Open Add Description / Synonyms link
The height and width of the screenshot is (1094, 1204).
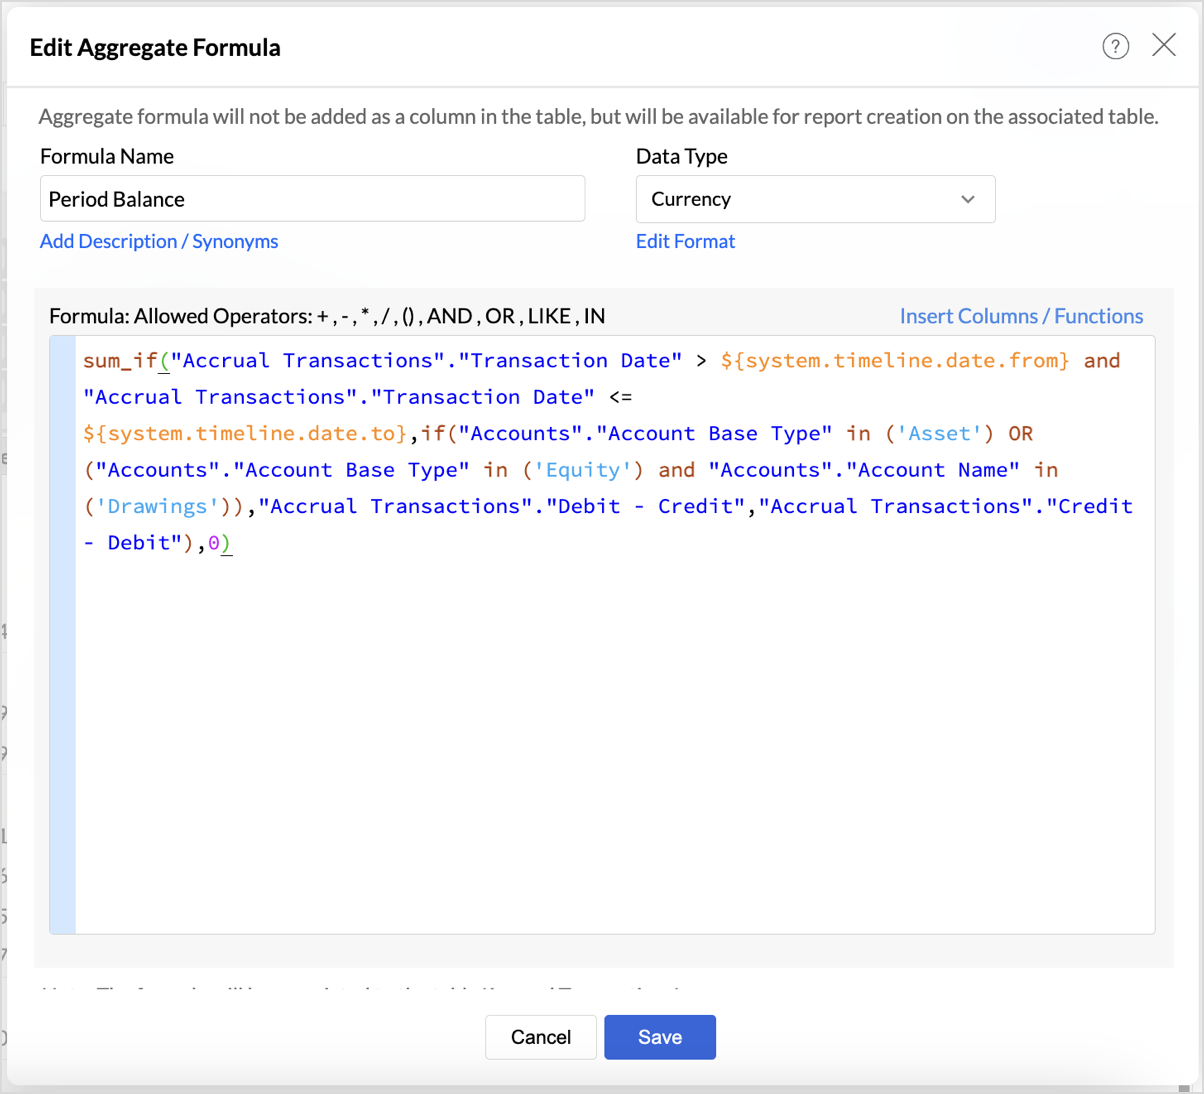tap(159, 241)
